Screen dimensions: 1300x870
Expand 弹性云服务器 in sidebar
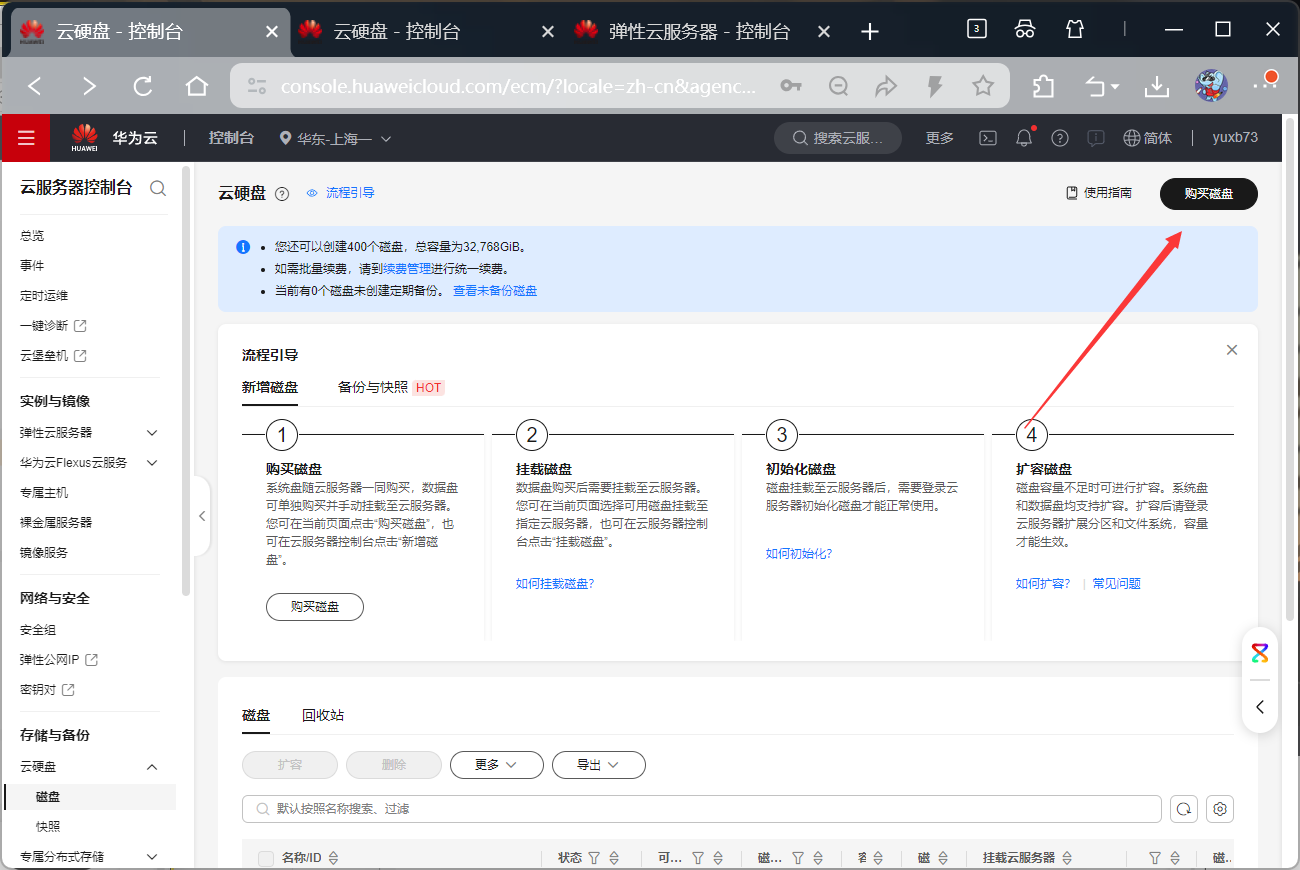(x=152, y=433)
